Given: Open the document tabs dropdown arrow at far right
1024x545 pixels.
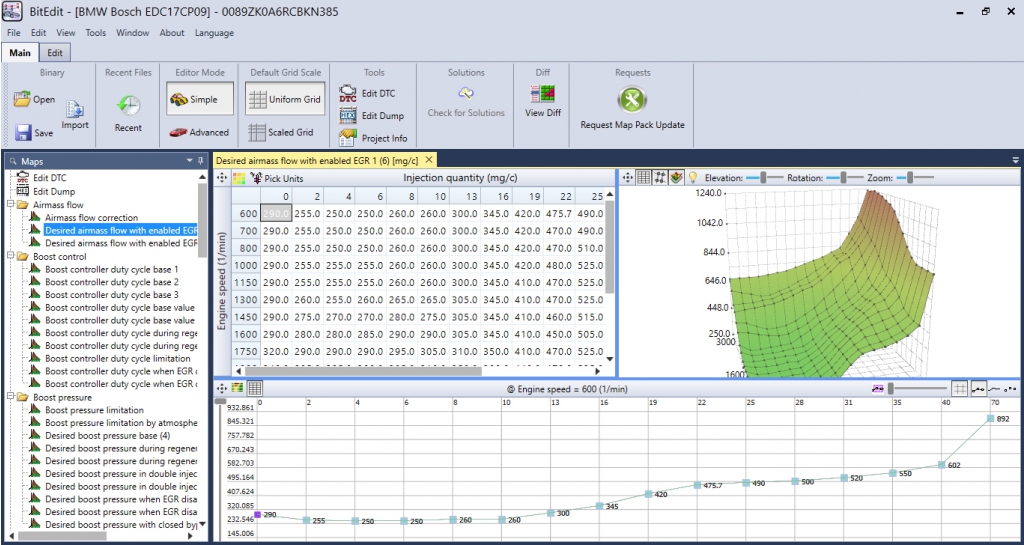Looking at the screenshot, I should 1016,160.
